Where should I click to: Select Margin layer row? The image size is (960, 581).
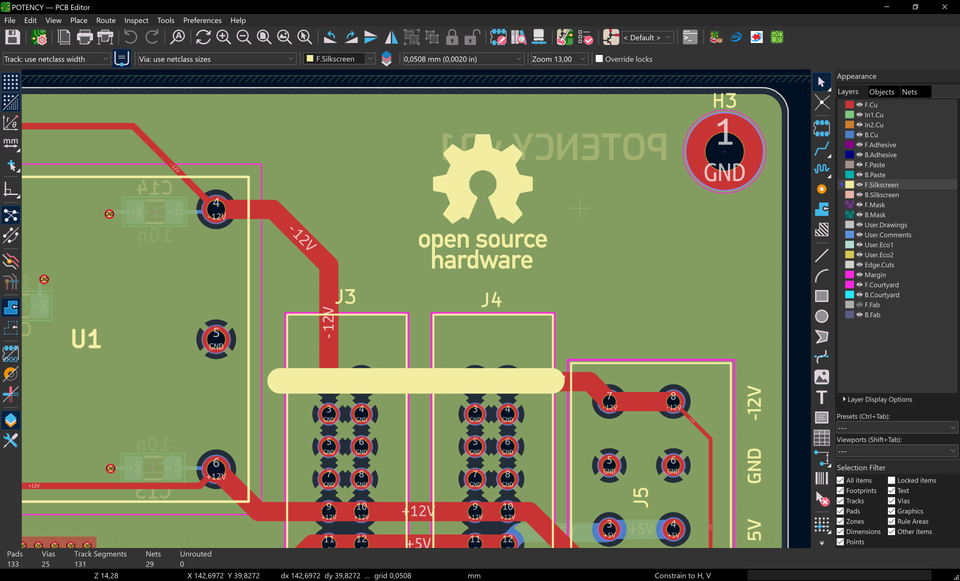point(897,275)
